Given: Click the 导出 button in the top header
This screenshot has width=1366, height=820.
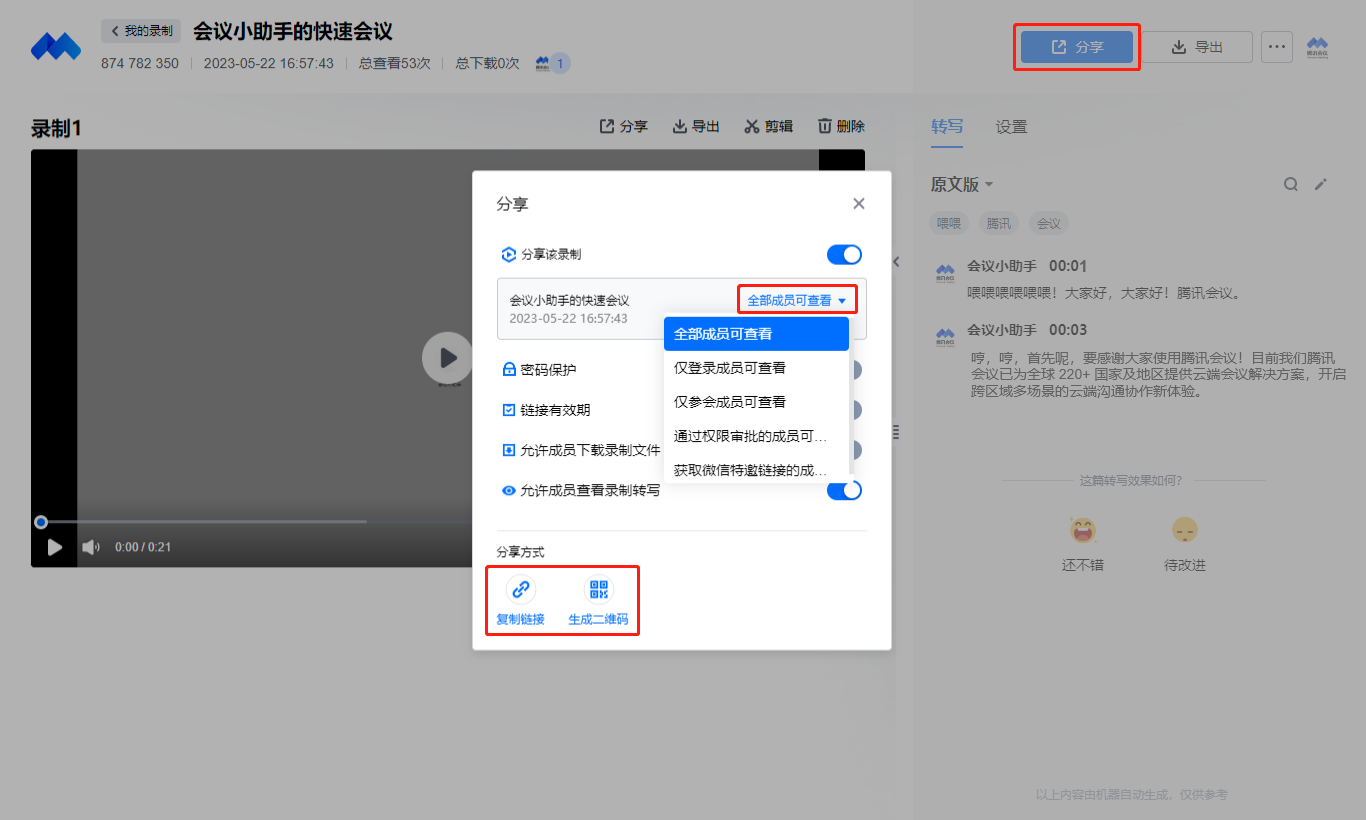Looking at the screenshot, I should coord(1197,47).
